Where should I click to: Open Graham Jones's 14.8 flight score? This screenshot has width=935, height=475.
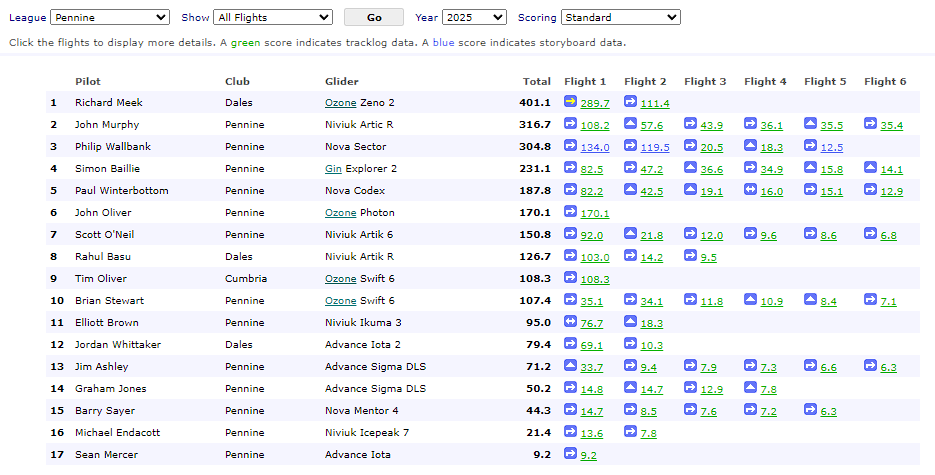point(592,390)
